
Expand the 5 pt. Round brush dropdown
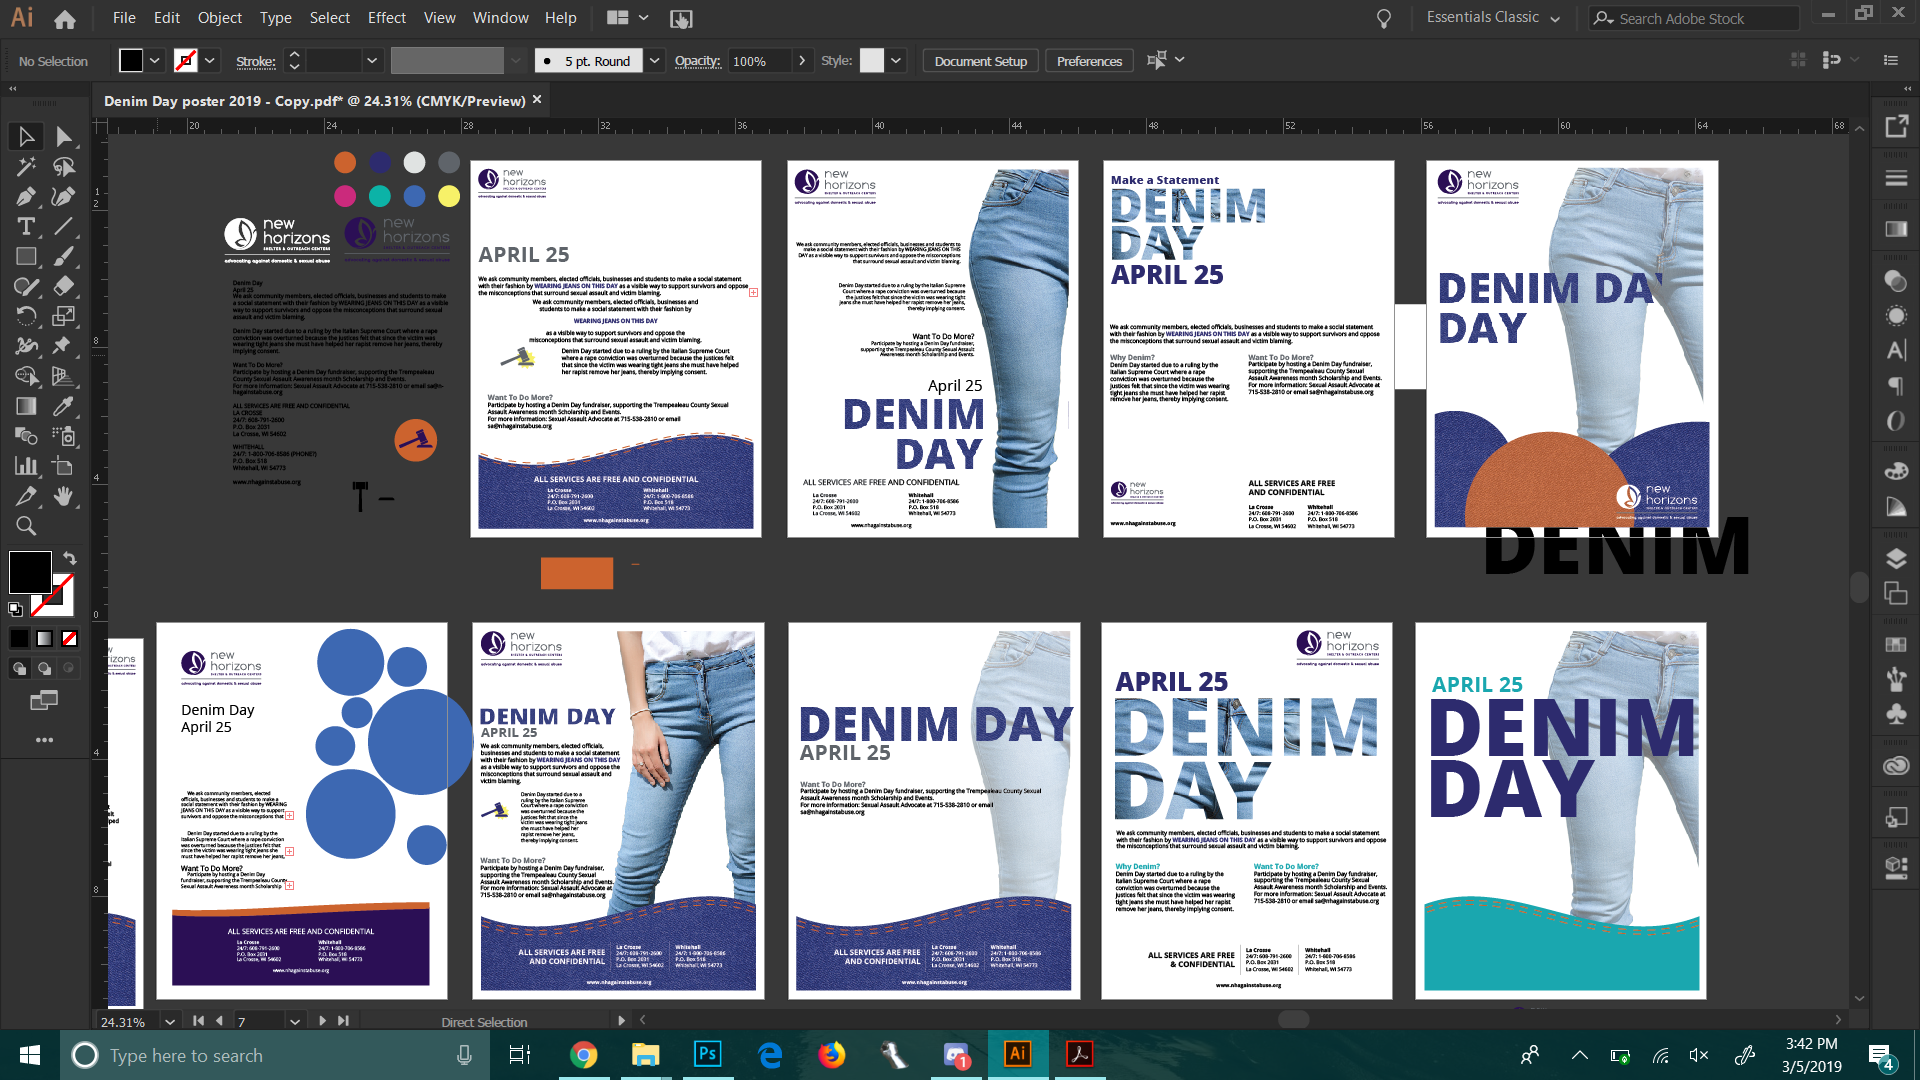[654, 61]
